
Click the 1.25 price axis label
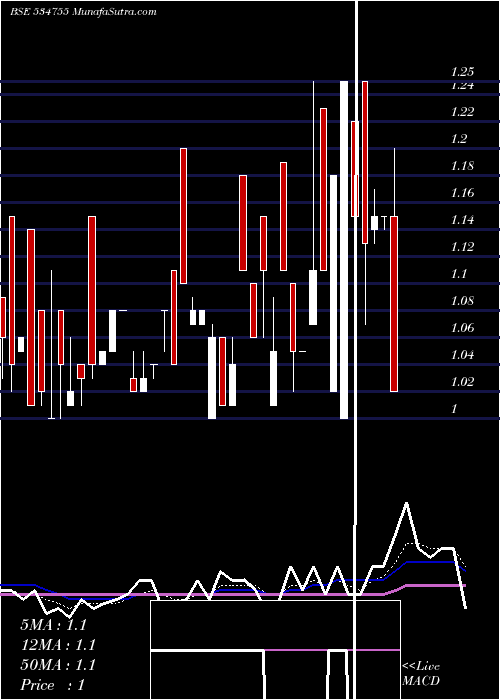click(462, 71)
